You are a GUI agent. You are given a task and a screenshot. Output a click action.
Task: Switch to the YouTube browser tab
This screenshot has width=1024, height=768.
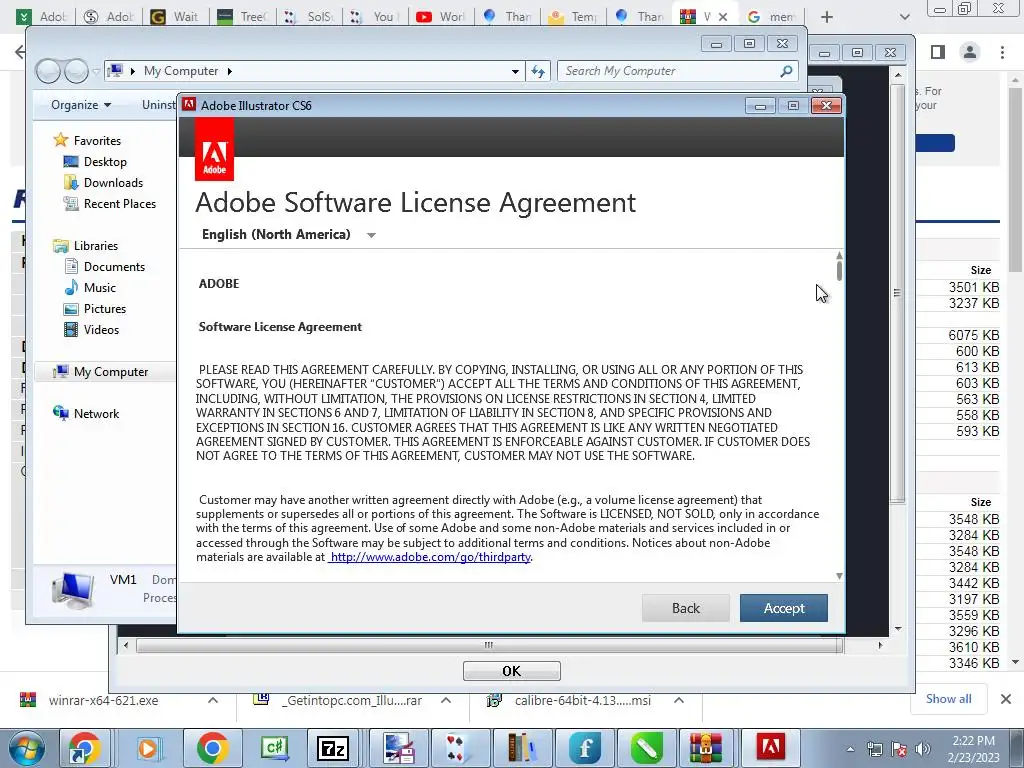[440, 16]
